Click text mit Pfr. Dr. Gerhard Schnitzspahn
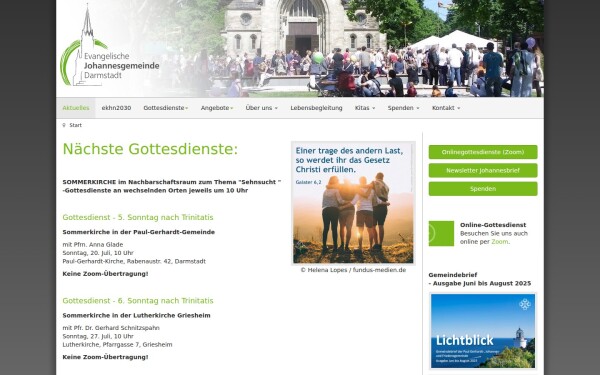Screen dimensions: 600x375 click(111, 328)
